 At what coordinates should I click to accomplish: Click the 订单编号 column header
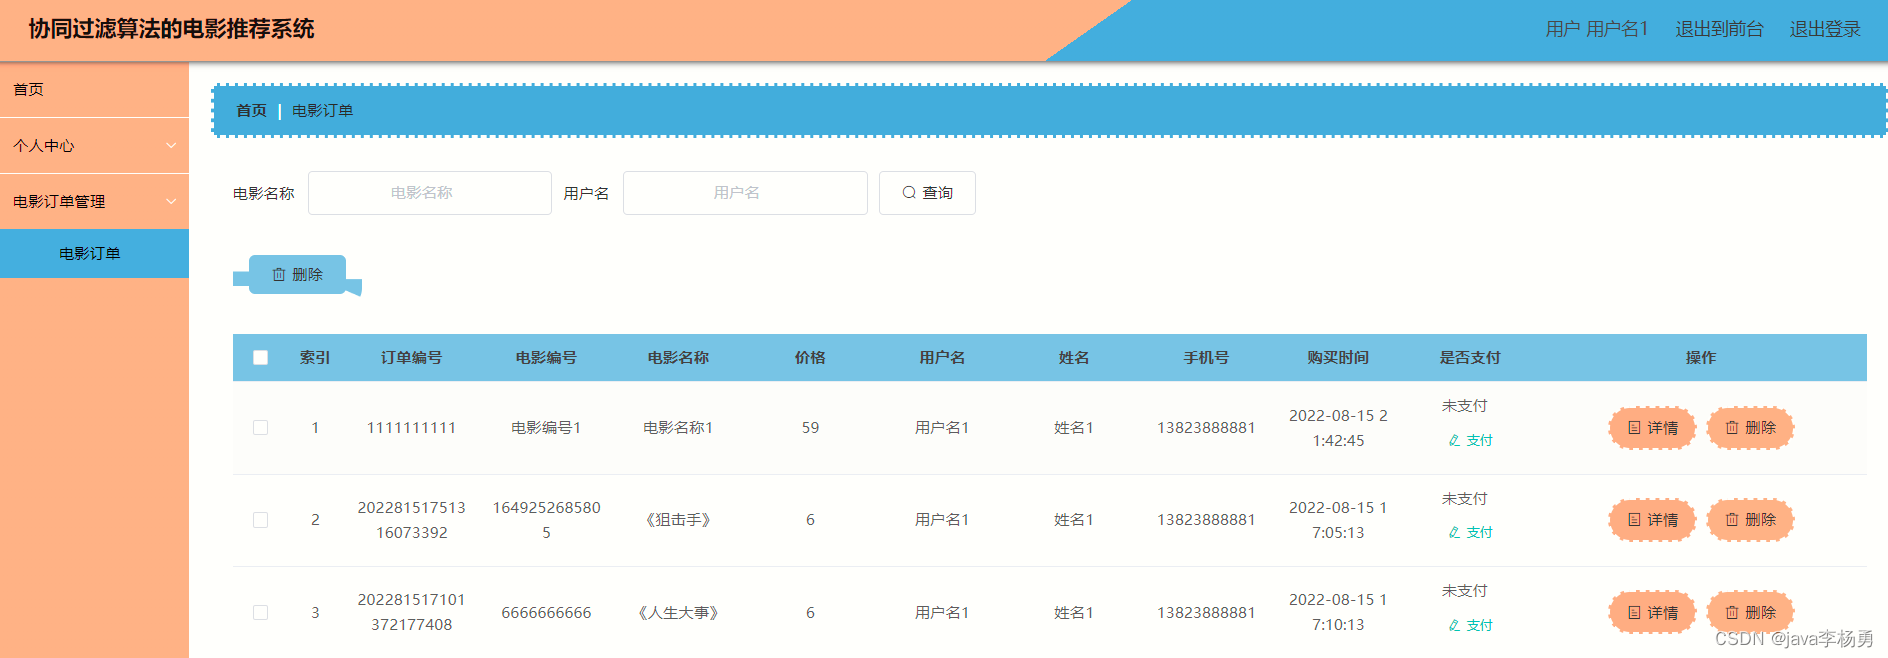[411, 358]
